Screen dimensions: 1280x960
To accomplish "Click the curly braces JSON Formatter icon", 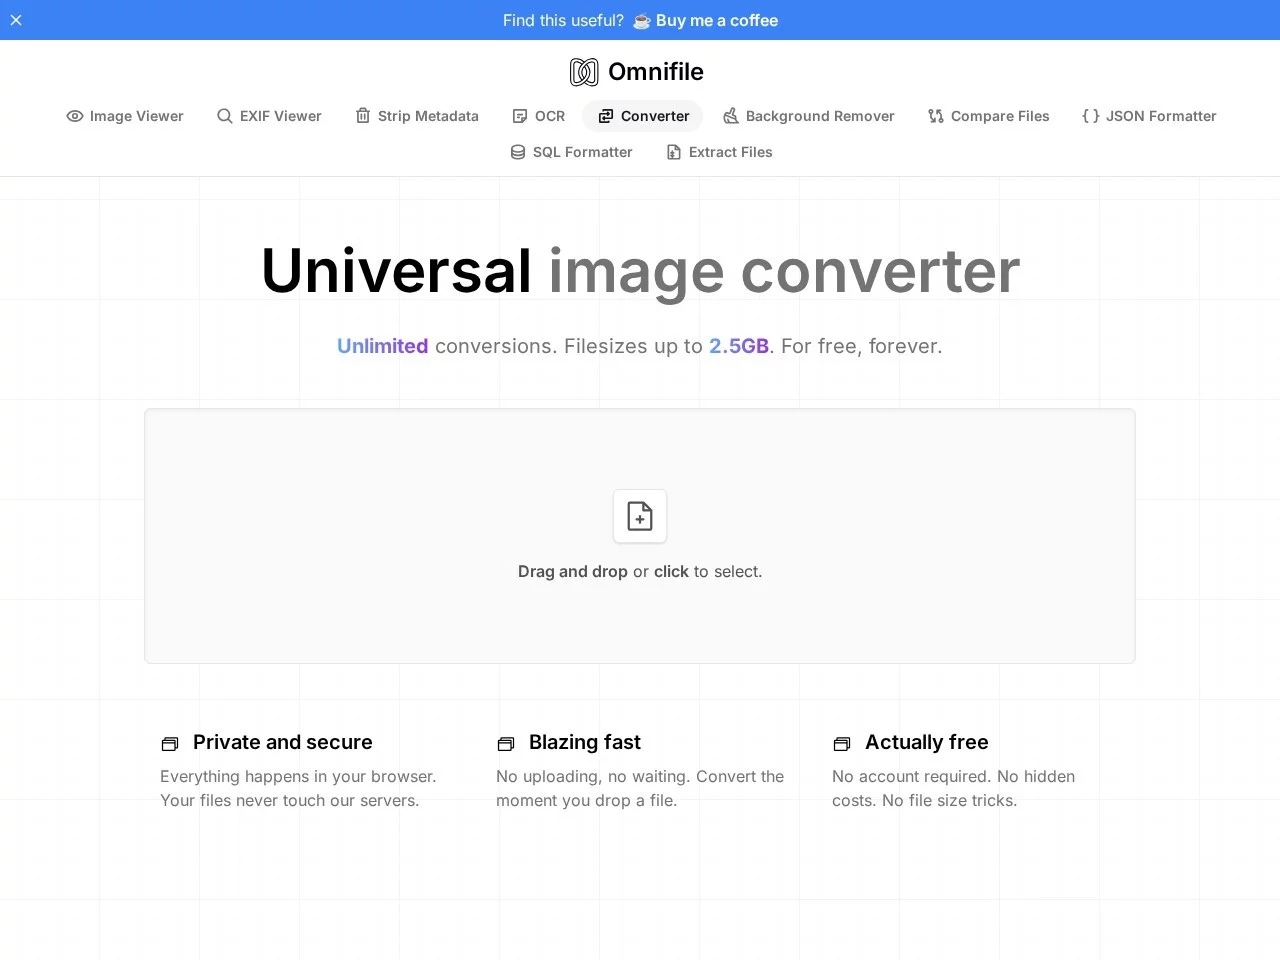I will (1092, 116).
